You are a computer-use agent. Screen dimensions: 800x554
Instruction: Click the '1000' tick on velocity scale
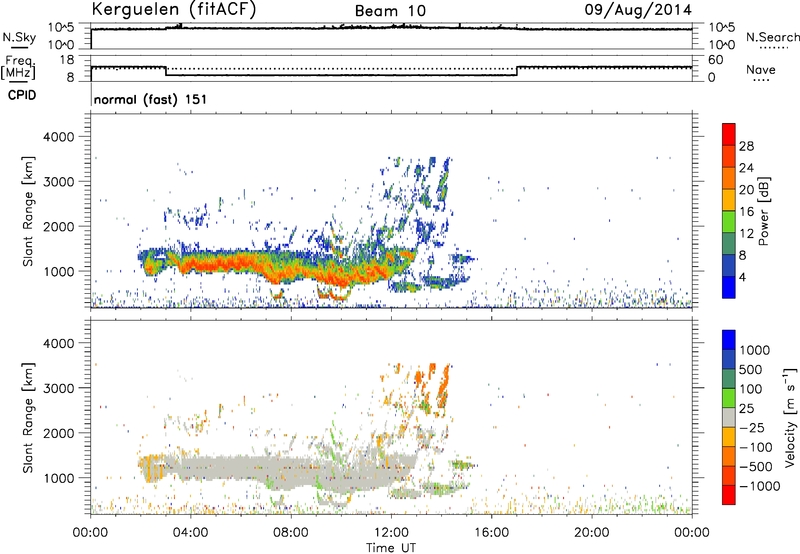point(755,350)
